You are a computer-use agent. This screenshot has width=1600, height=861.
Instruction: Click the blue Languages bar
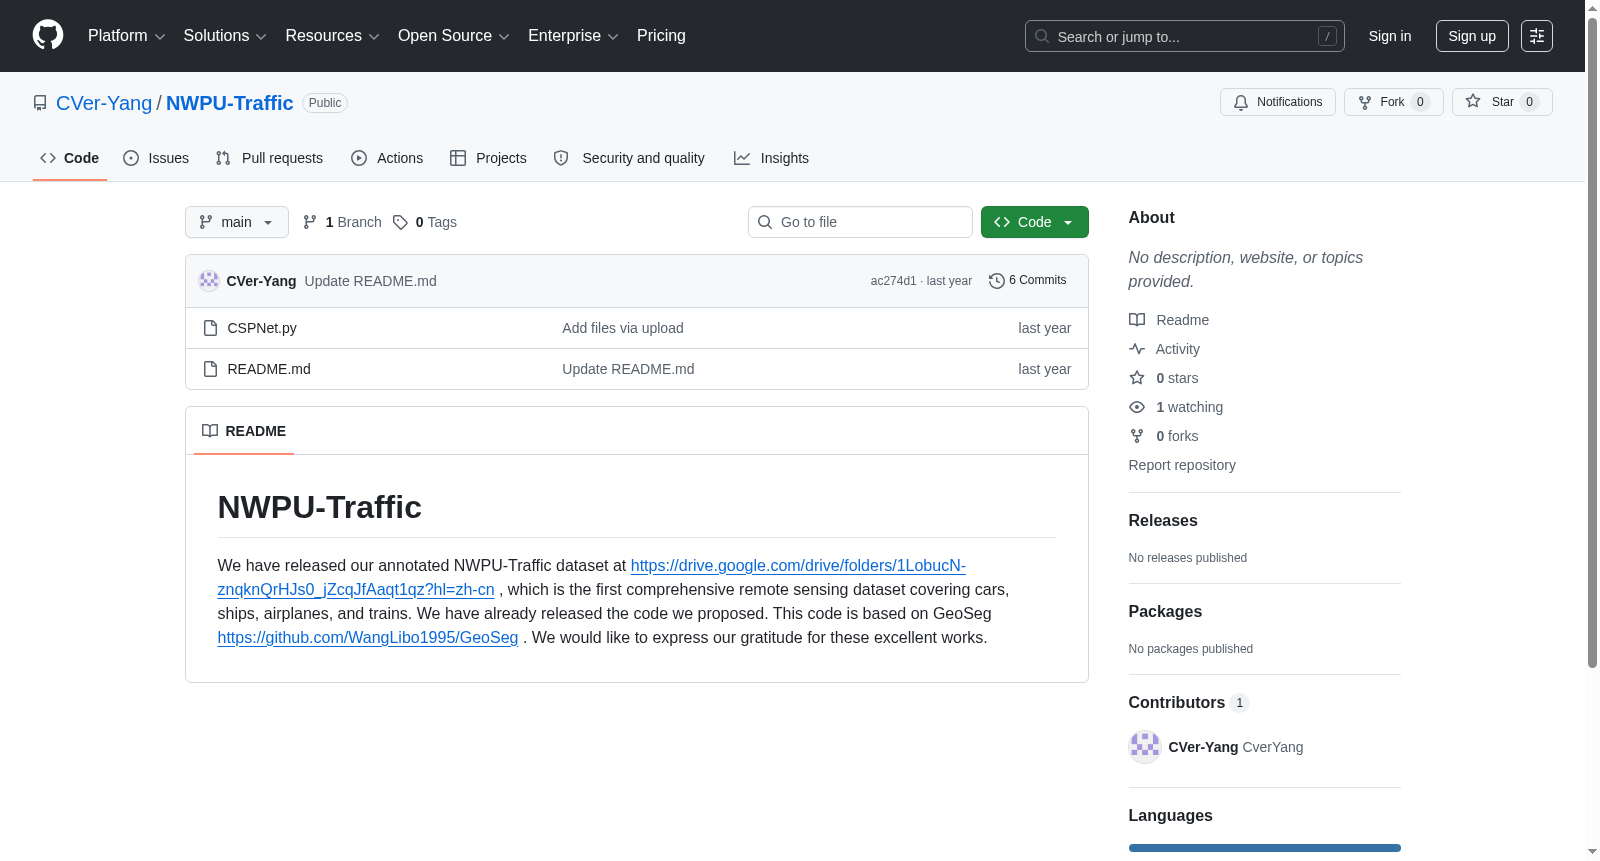coord(1265,848)
